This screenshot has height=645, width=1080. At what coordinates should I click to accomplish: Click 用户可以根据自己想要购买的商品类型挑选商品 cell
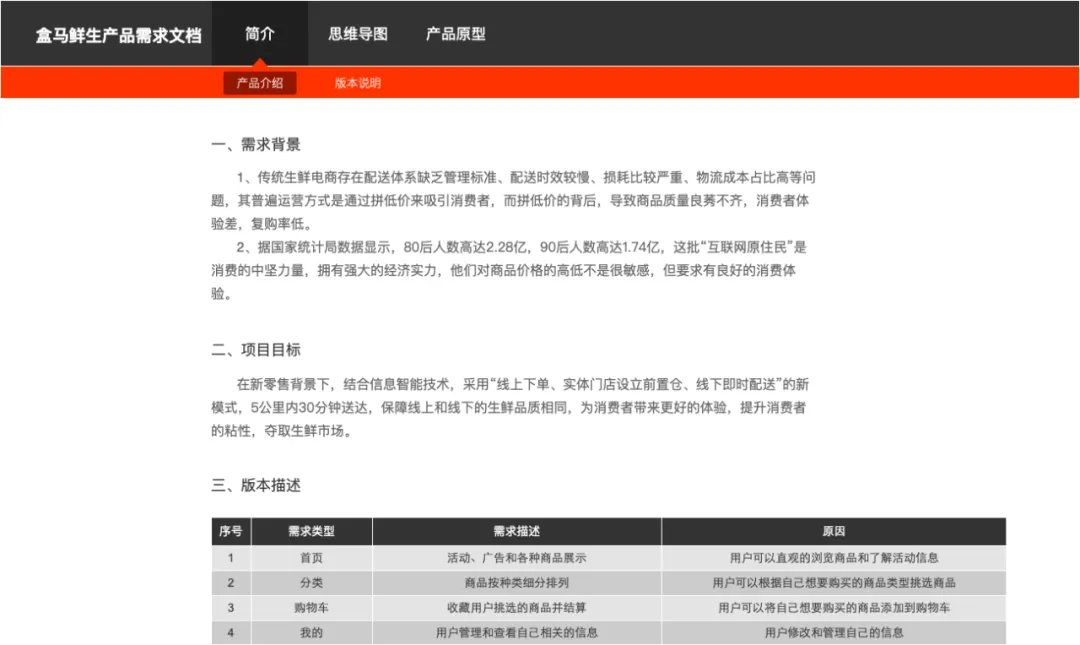833,582
